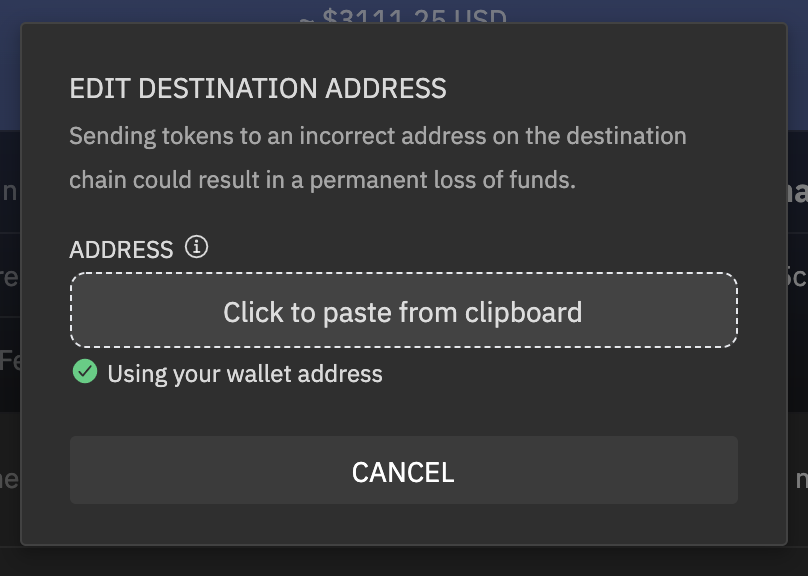
Task: Click the 'Click to paste from clipboard' text
Action: (x=402, y=312)
